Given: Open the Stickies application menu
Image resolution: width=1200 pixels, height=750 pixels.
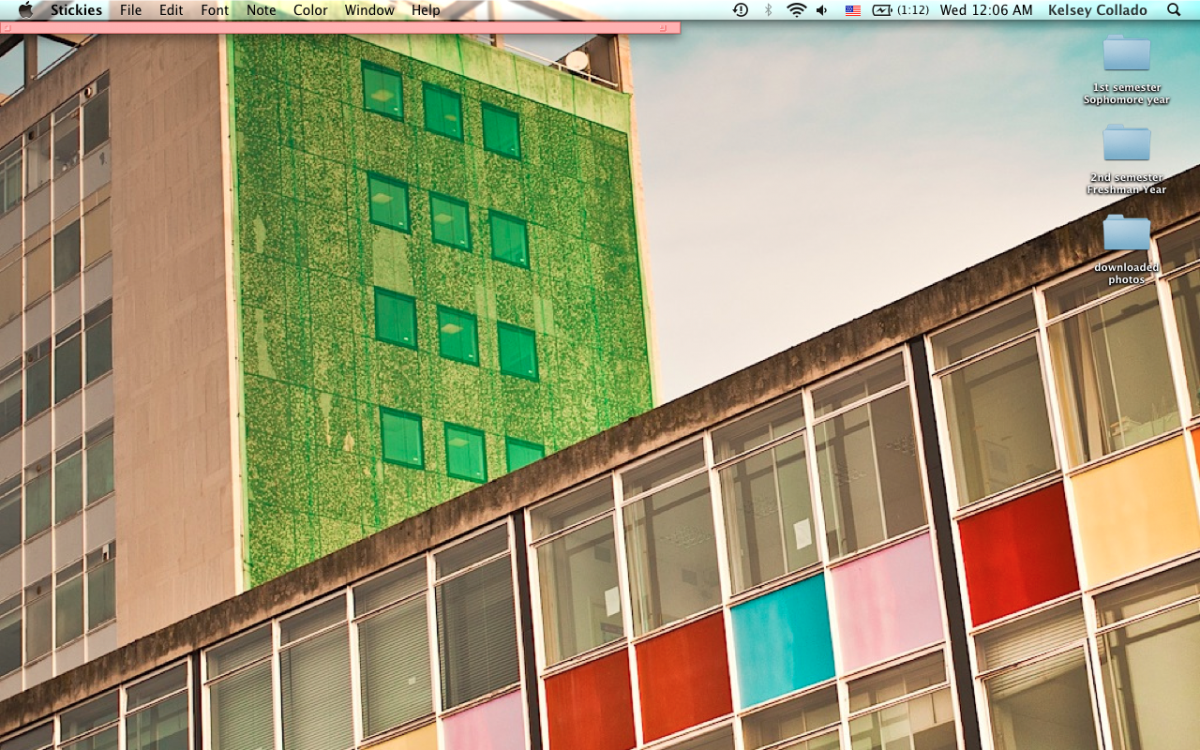Looking at the screenshot, I should pyautogui.click(x=76, y=10).
